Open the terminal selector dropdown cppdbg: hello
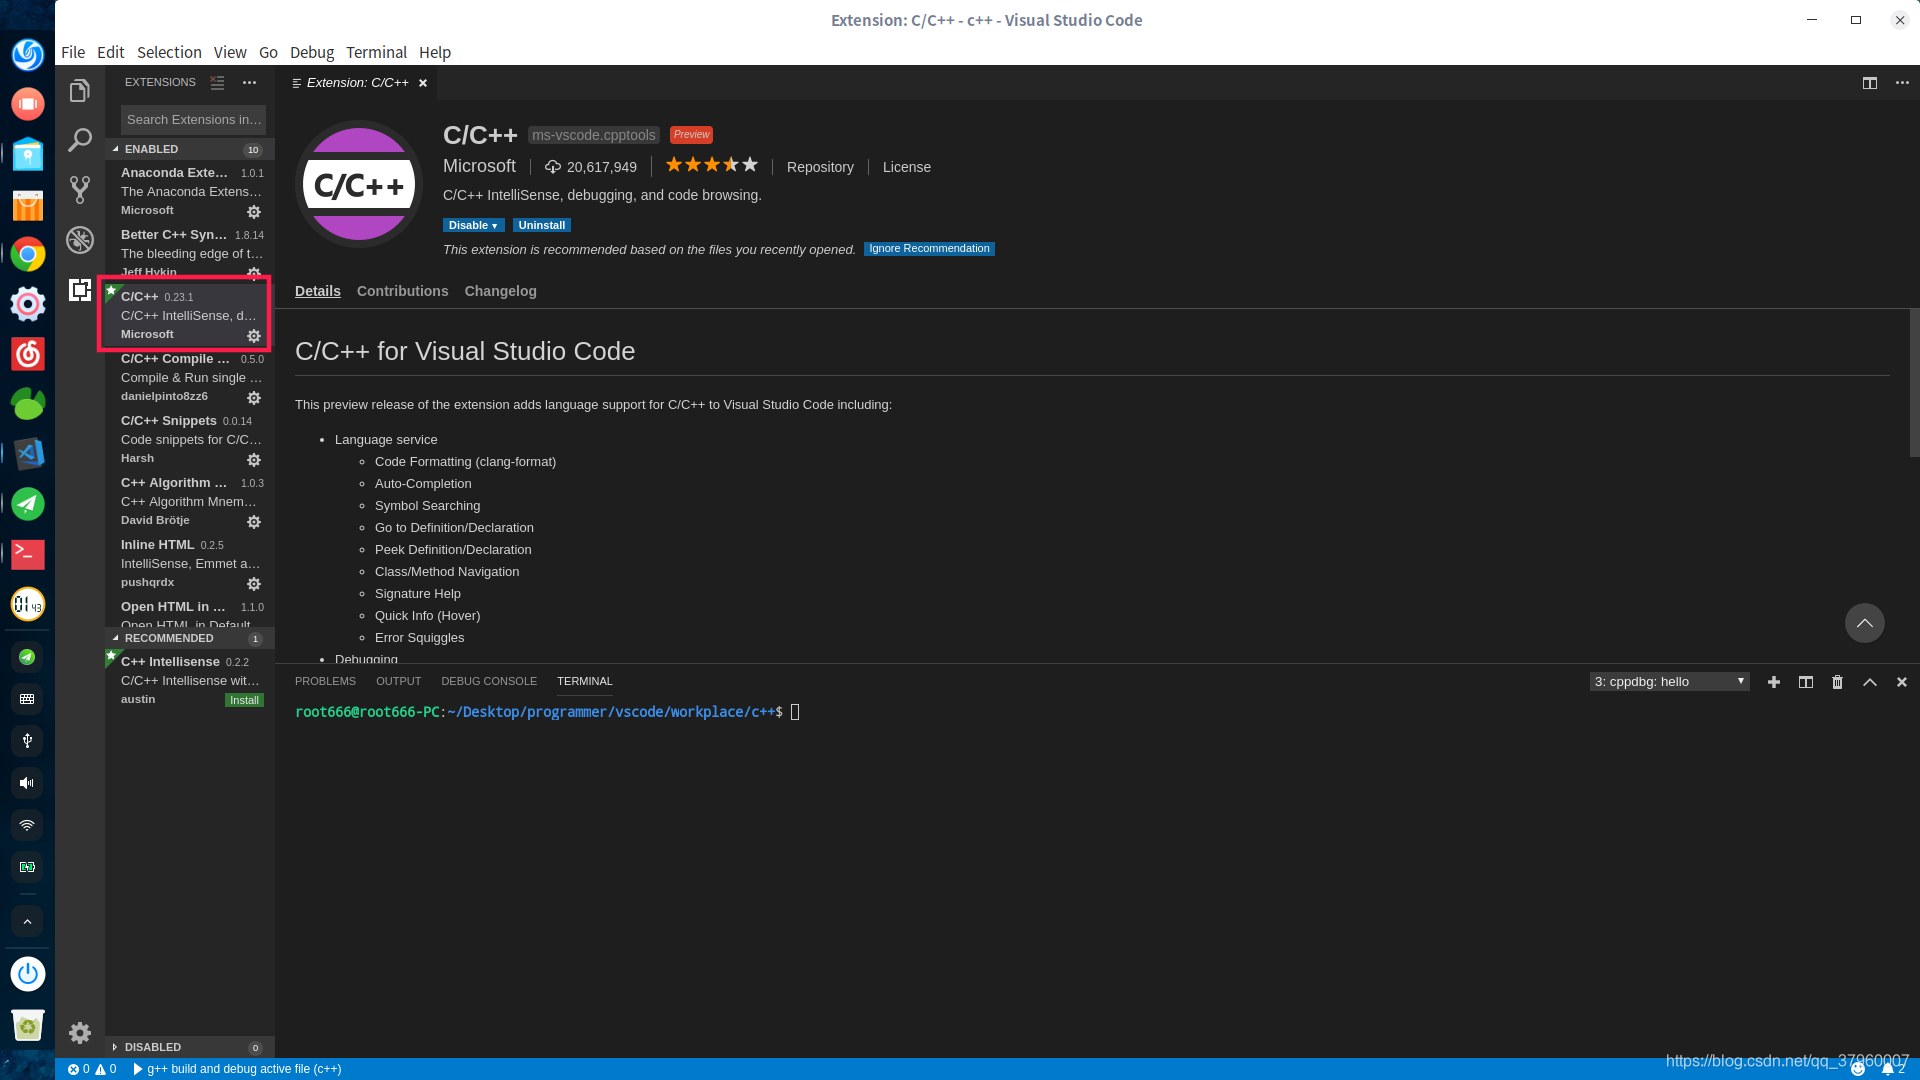The width and height of the screenshot is (1920, 1080). tap(1669, 682)
